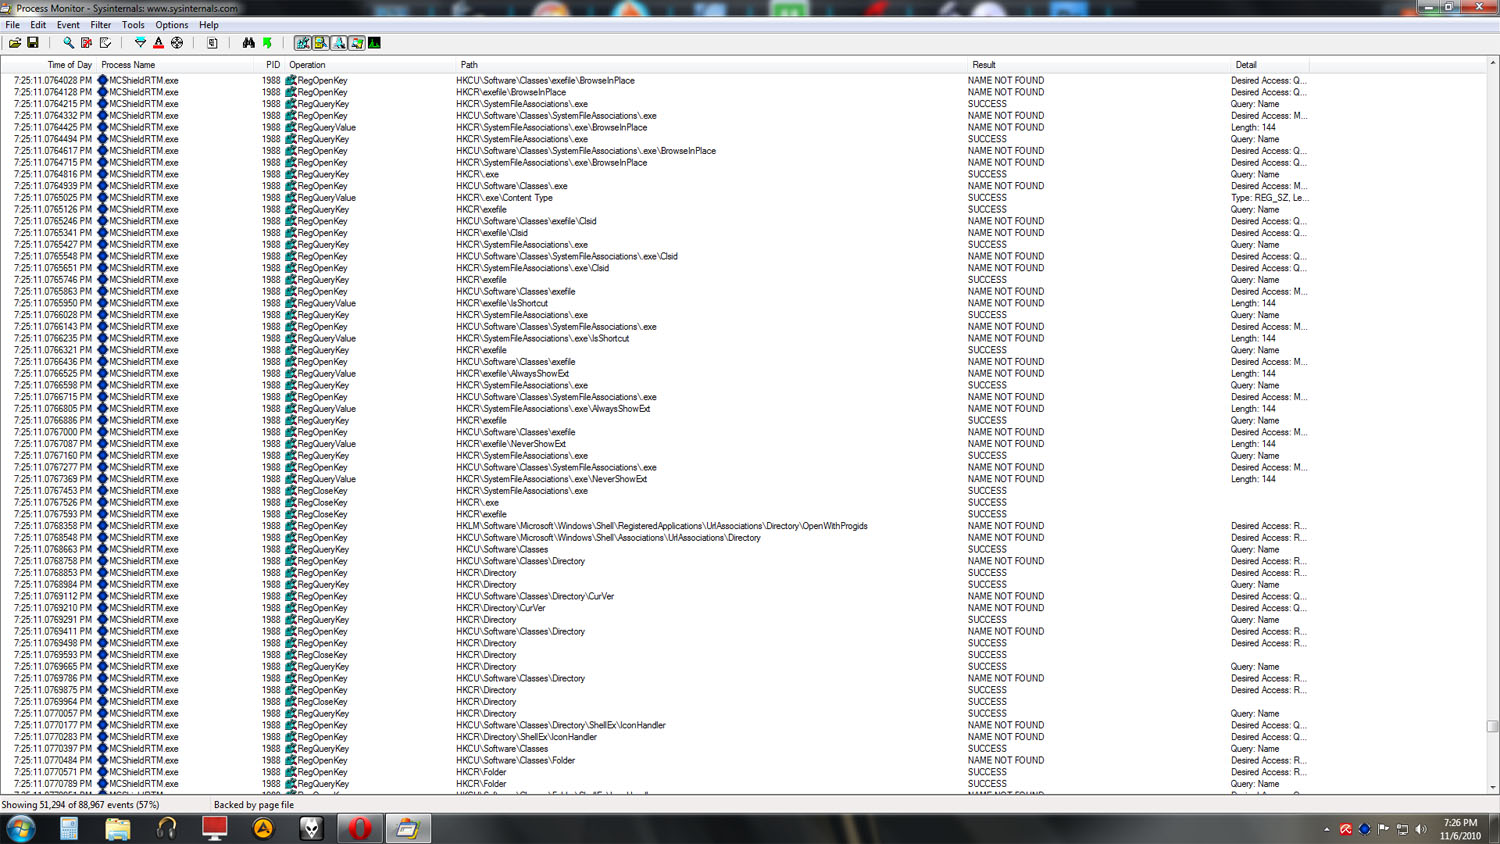Click the headphones taskbar icon
This screenshot has width=1500, height=844.
click(x=166, y=828)
